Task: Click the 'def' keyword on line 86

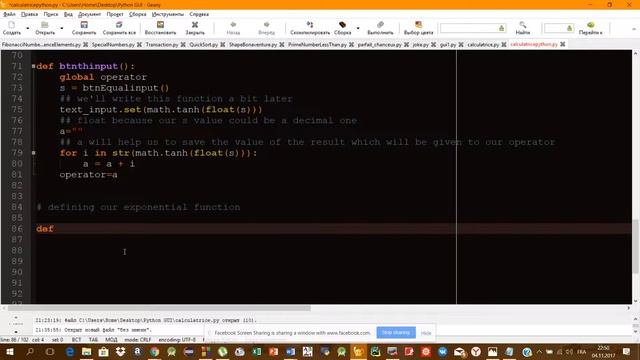Action: pyautogui.click(x=44, y=229)
